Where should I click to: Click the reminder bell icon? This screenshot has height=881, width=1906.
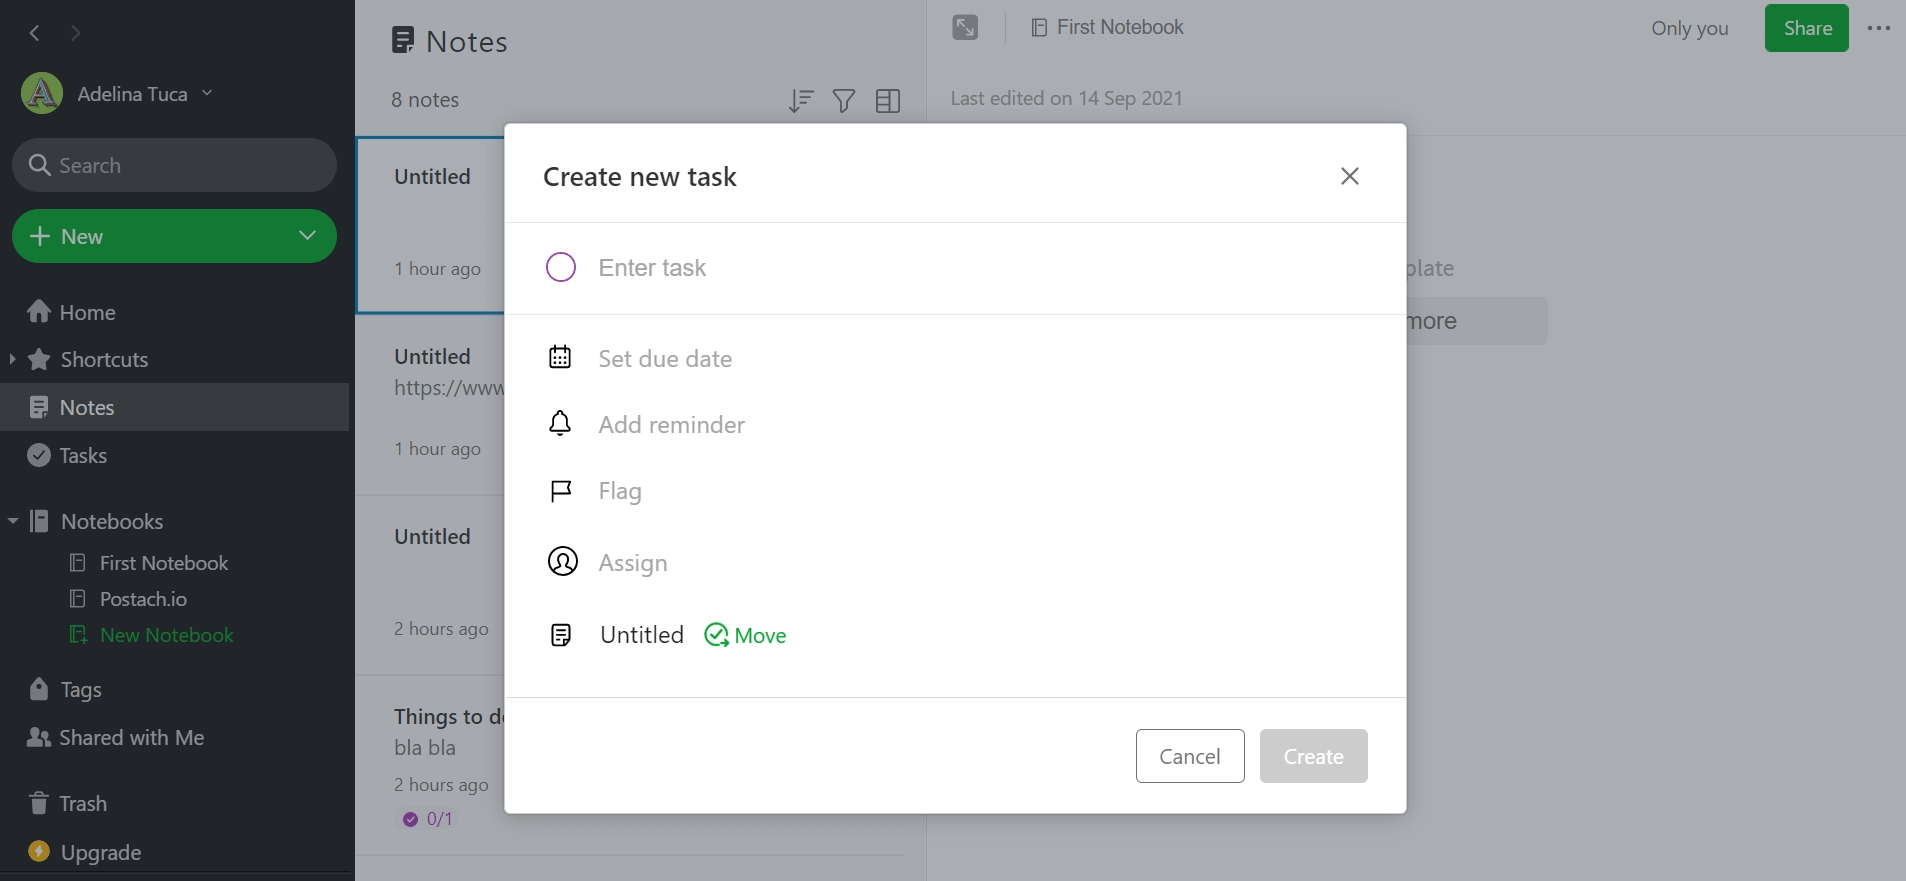[x=560, y=424]
